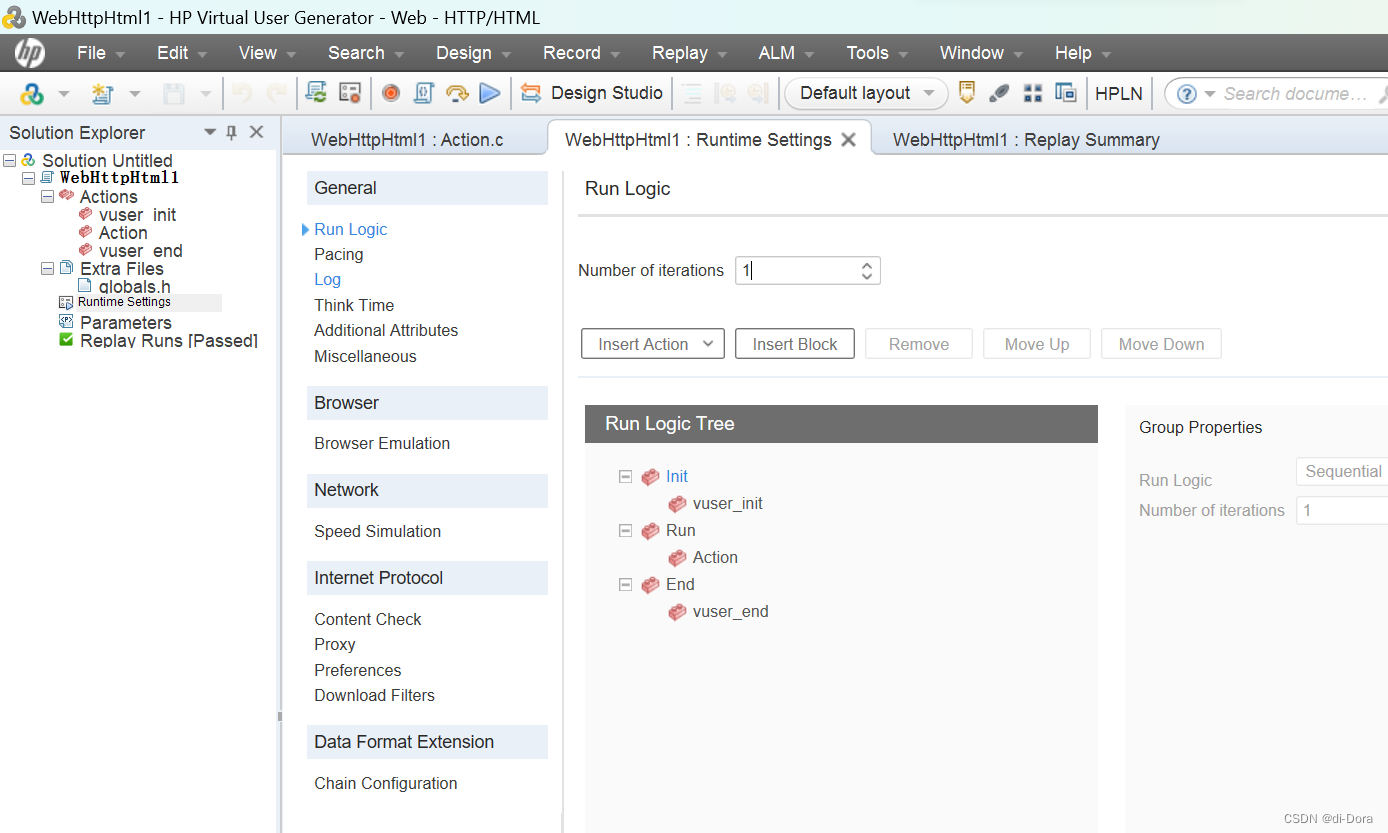Collapse the Run group in Run Logic Tree
Screen dimensions: 1388x833
[x=626, y=531]
